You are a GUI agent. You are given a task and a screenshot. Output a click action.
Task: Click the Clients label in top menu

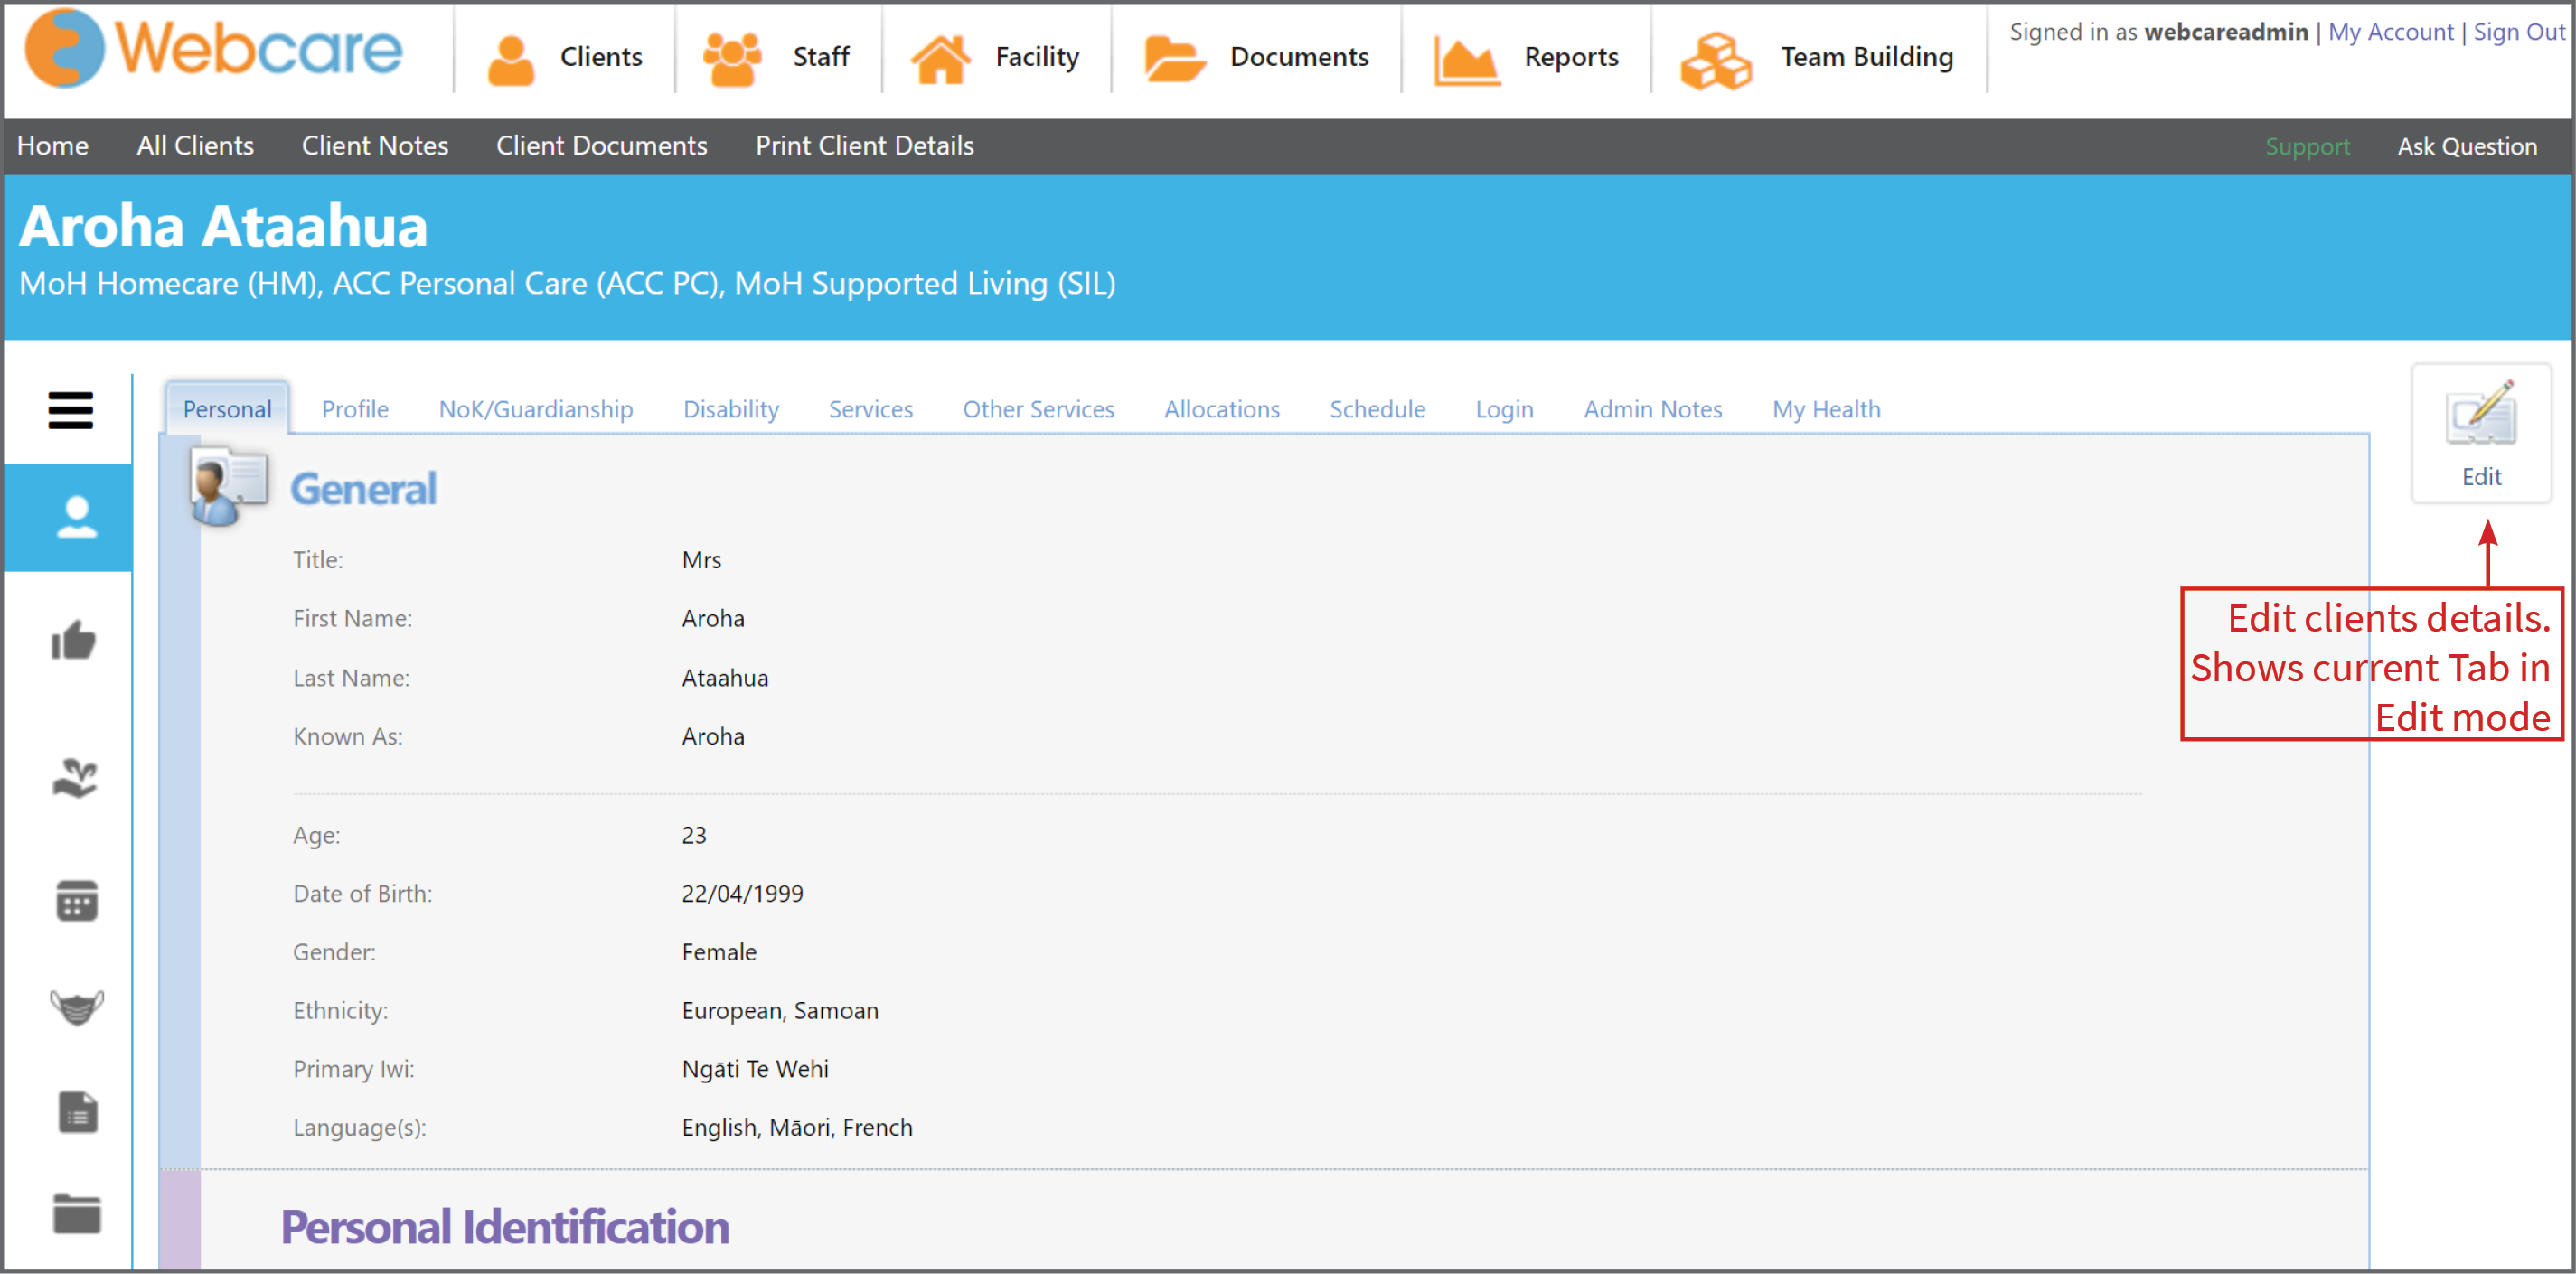pos(601,57)
